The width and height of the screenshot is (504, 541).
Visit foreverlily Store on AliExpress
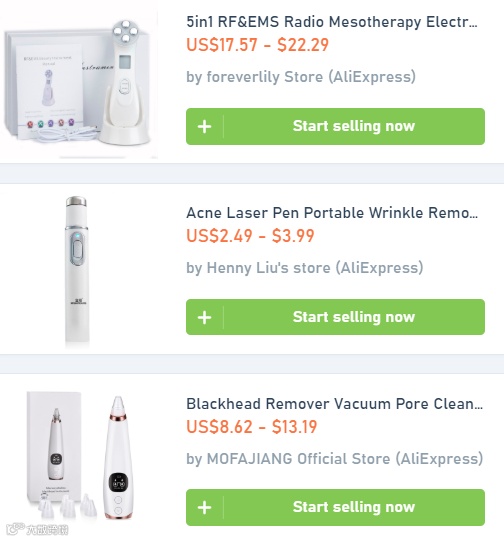[301, 77]
